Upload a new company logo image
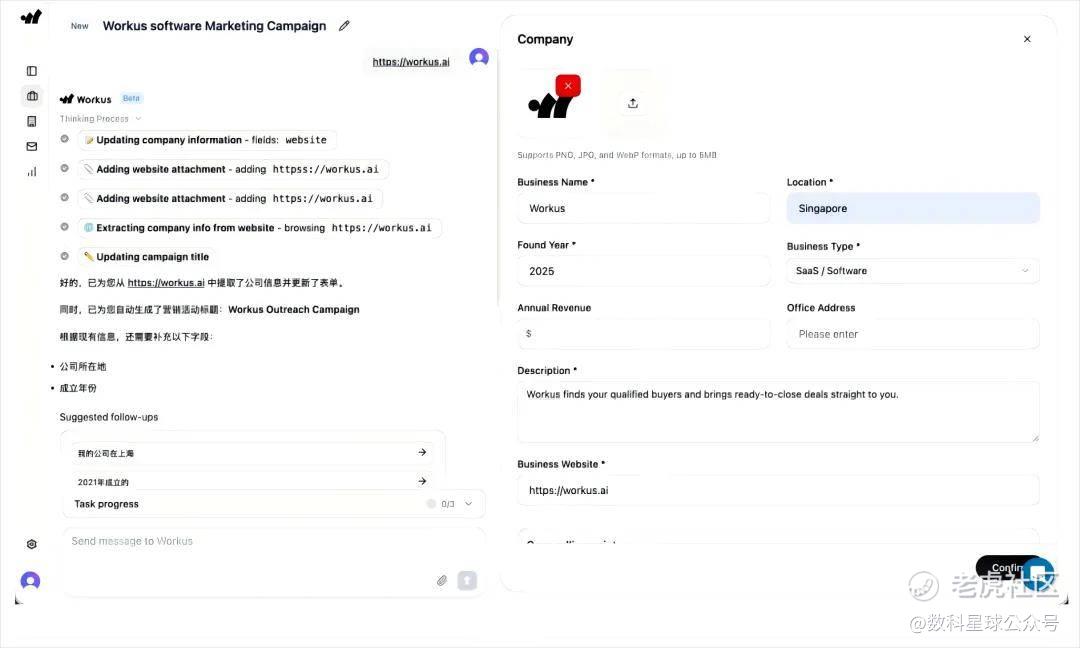1080x648 pixels. point(633,103)
